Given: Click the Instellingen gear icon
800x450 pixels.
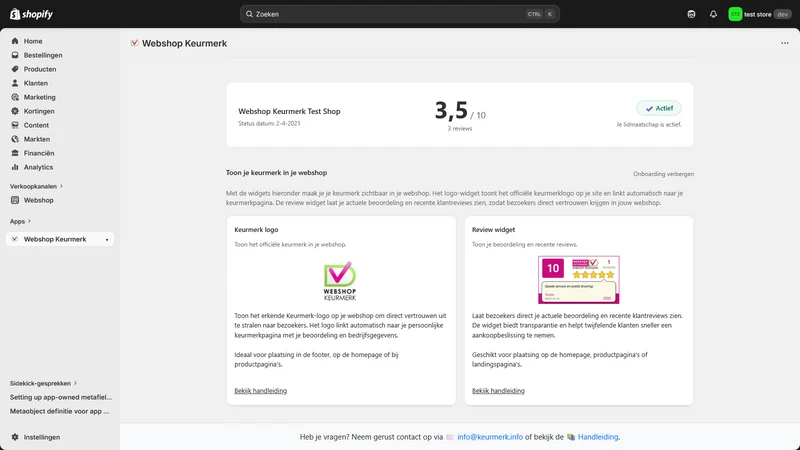Looking at the screenshot, I should coord(15,437).
